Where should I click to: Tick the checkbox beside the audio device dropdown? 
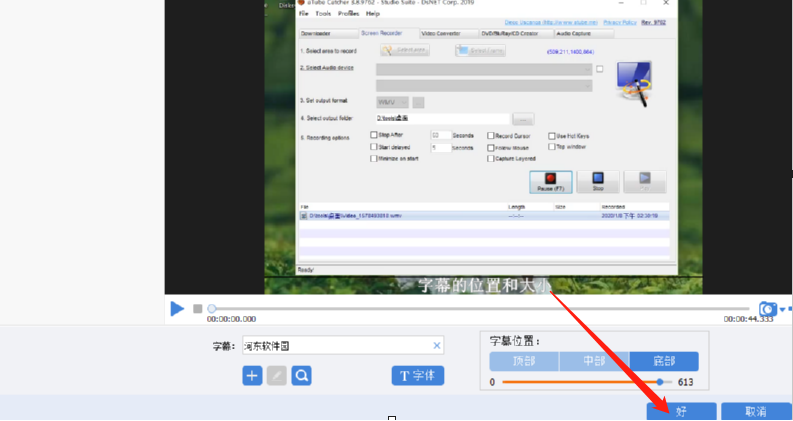pyautogui.click(x=599, y=69)
